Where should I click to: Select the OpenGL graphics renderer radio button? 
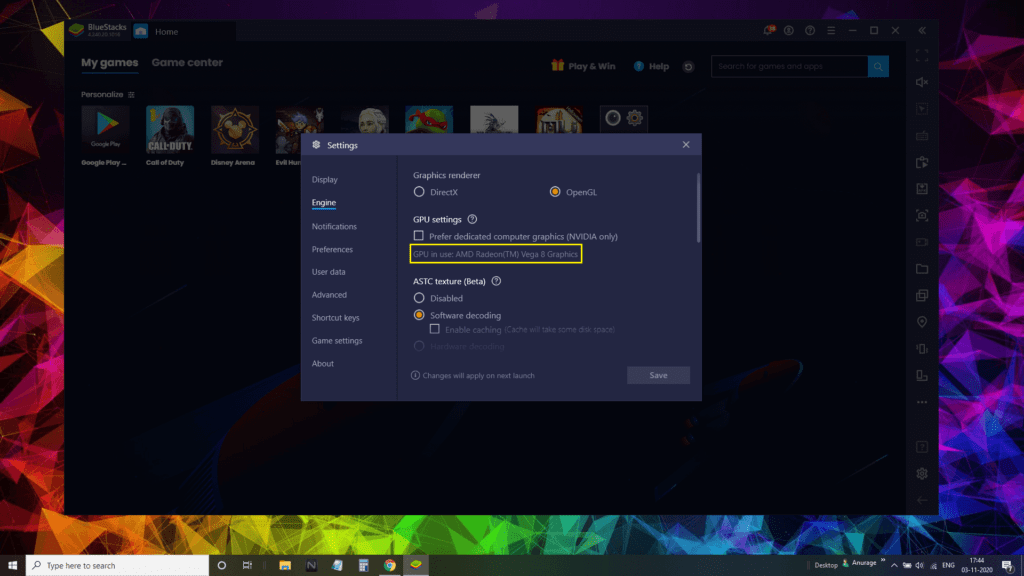pyautogui.click(x=555, y=192)
